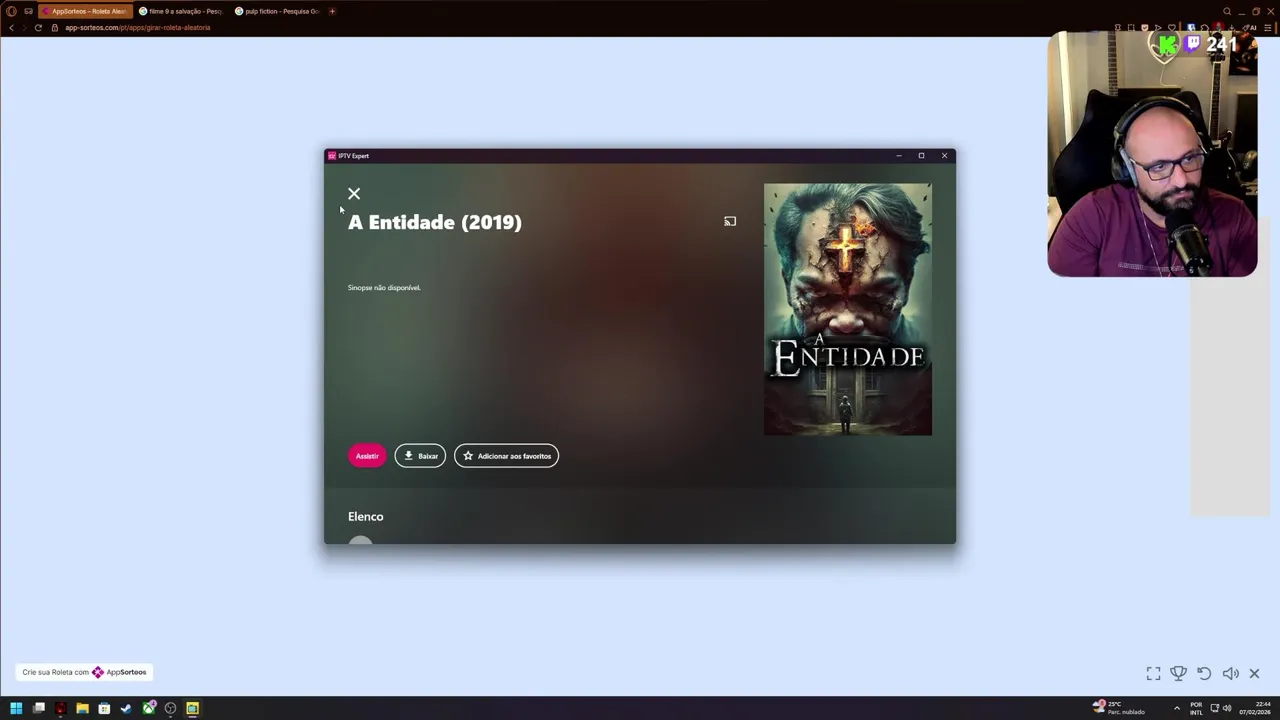The width and height of the screenshot is (1280, 720).
Task: Open the AI assistant toolbar button
Action: (x=1250, y=27)
